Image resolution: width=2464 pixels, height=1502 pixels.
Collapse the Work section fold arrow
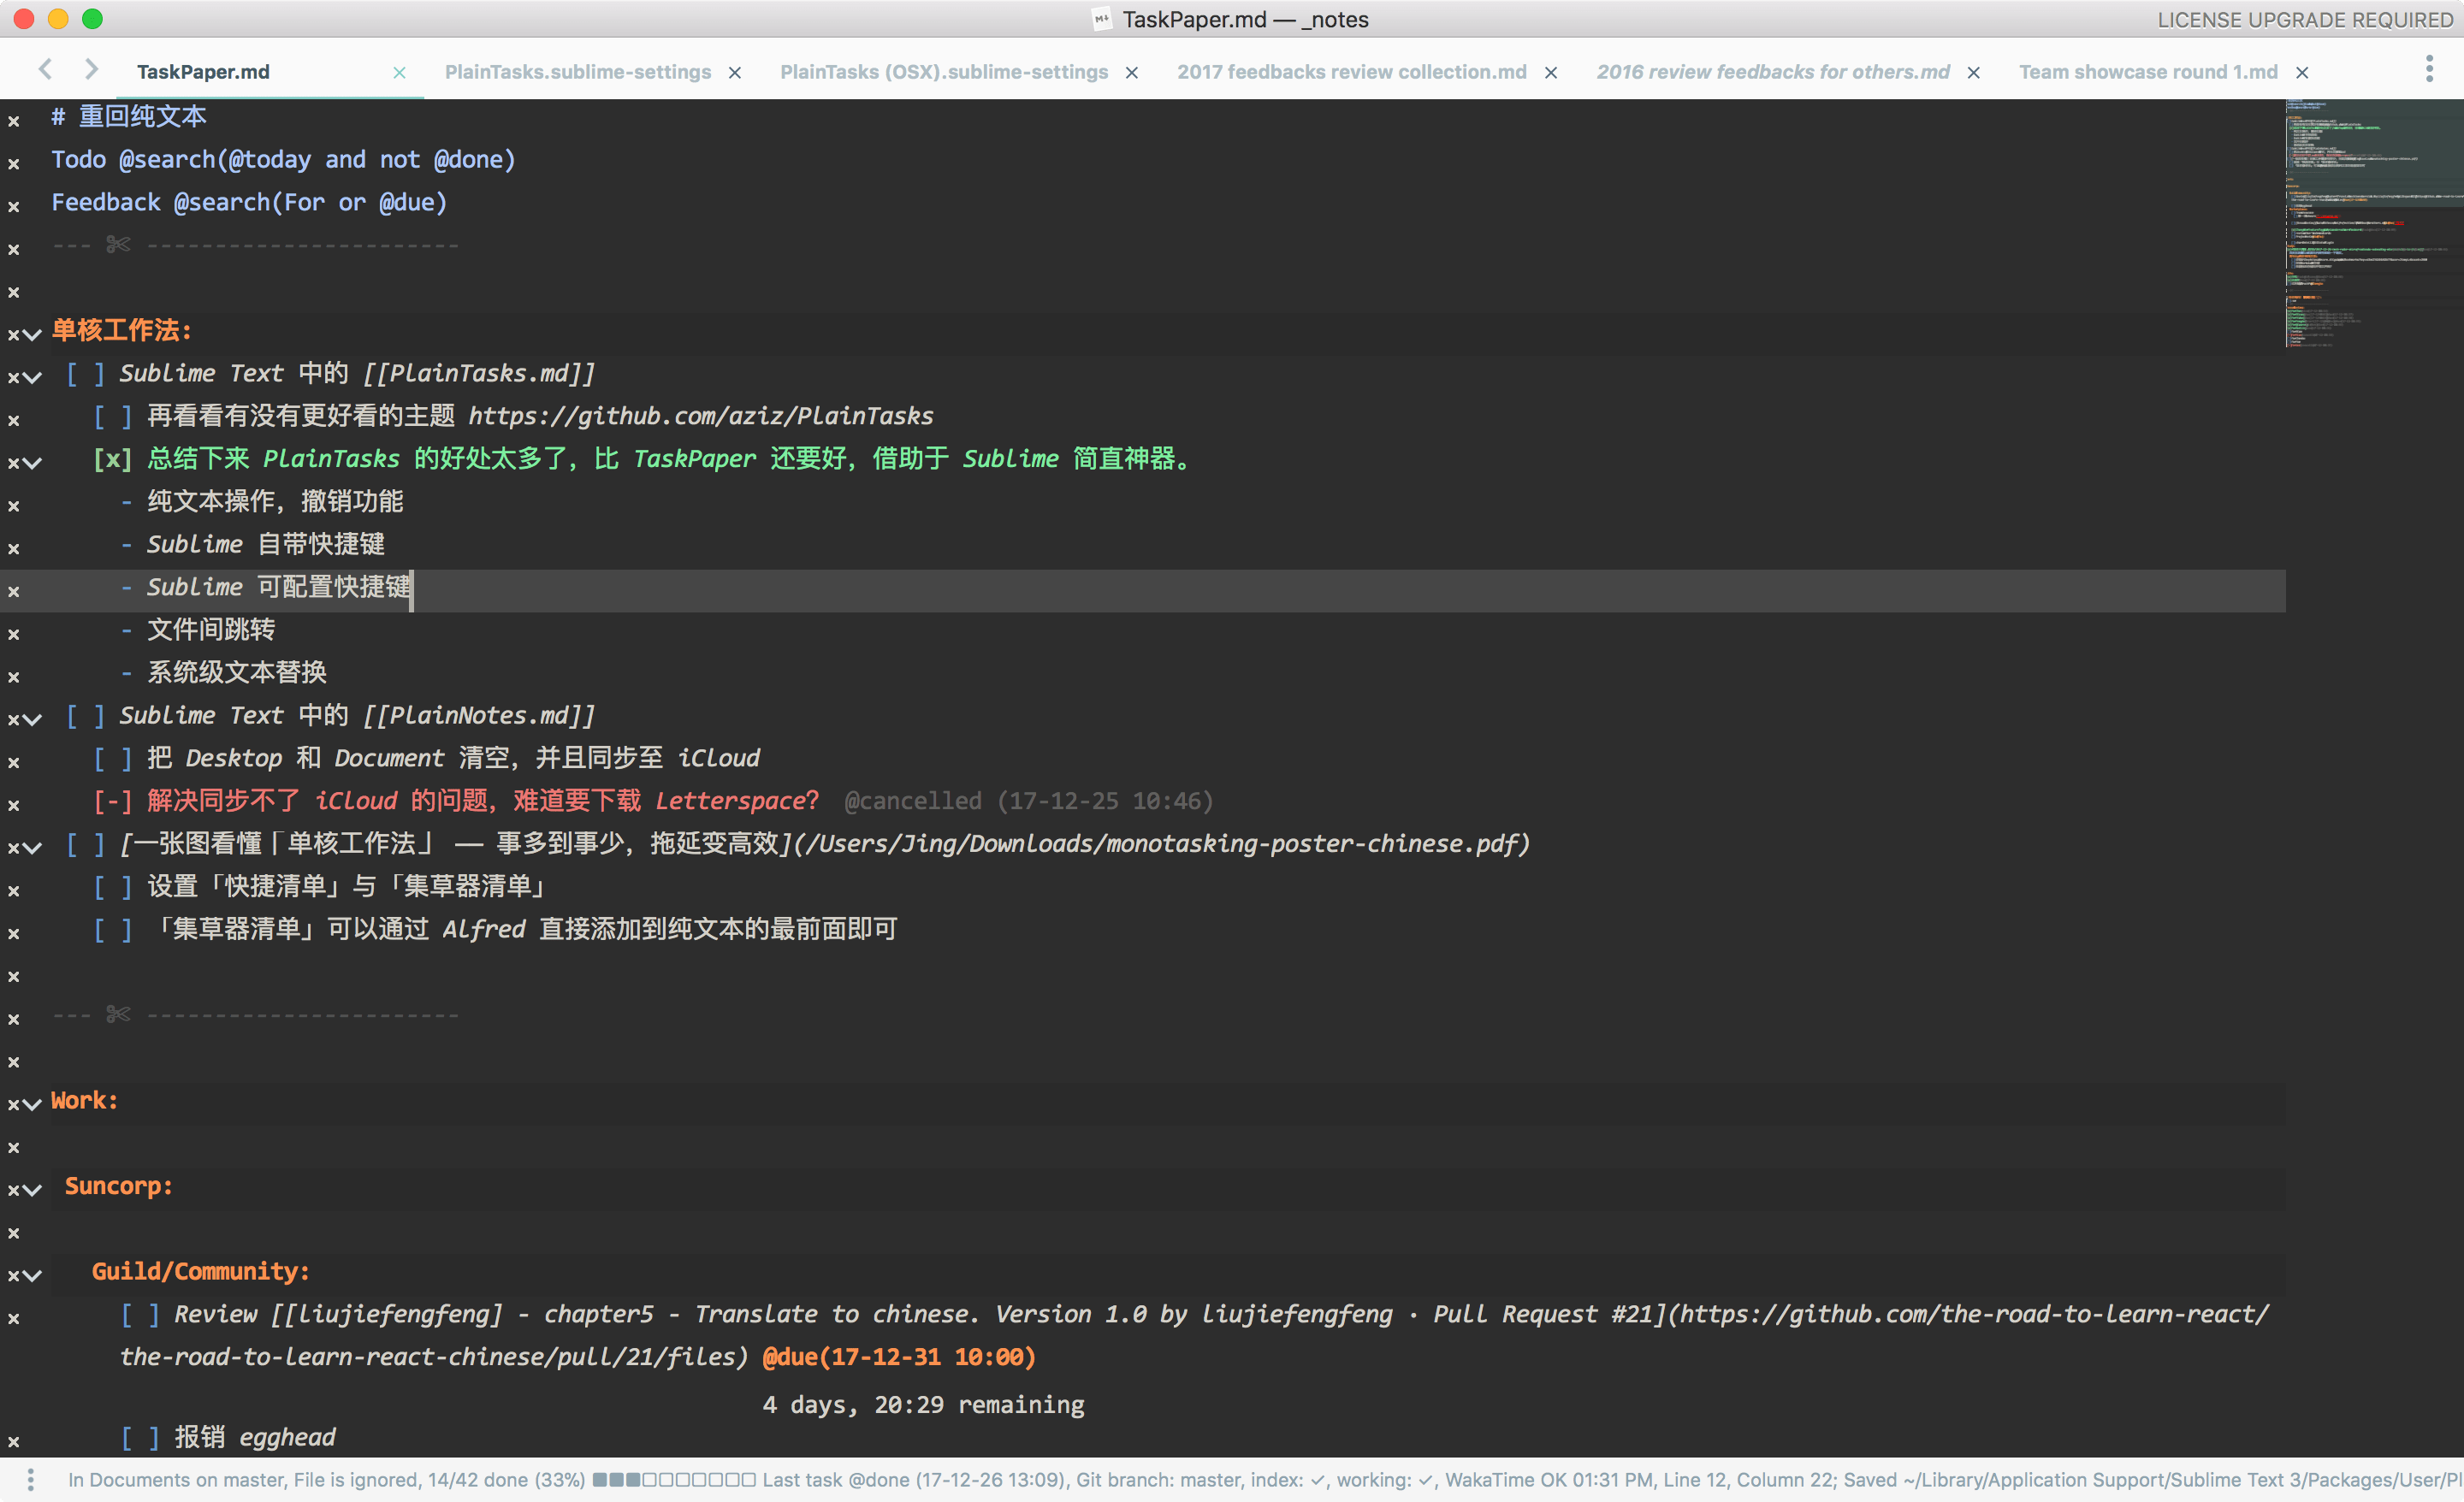pyautogui.click(x=32, y=1105)
